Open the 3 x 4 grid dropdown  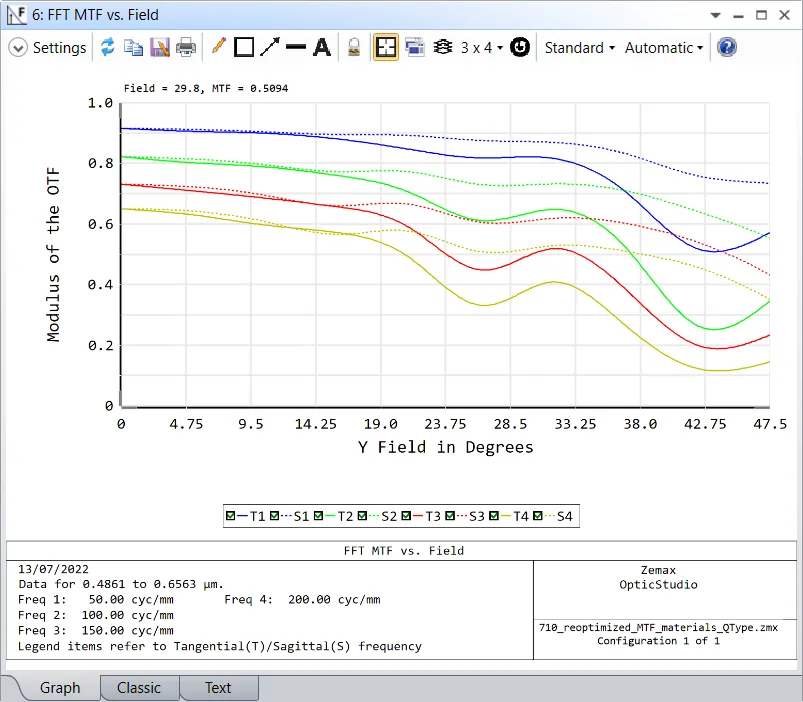point(481,48)
